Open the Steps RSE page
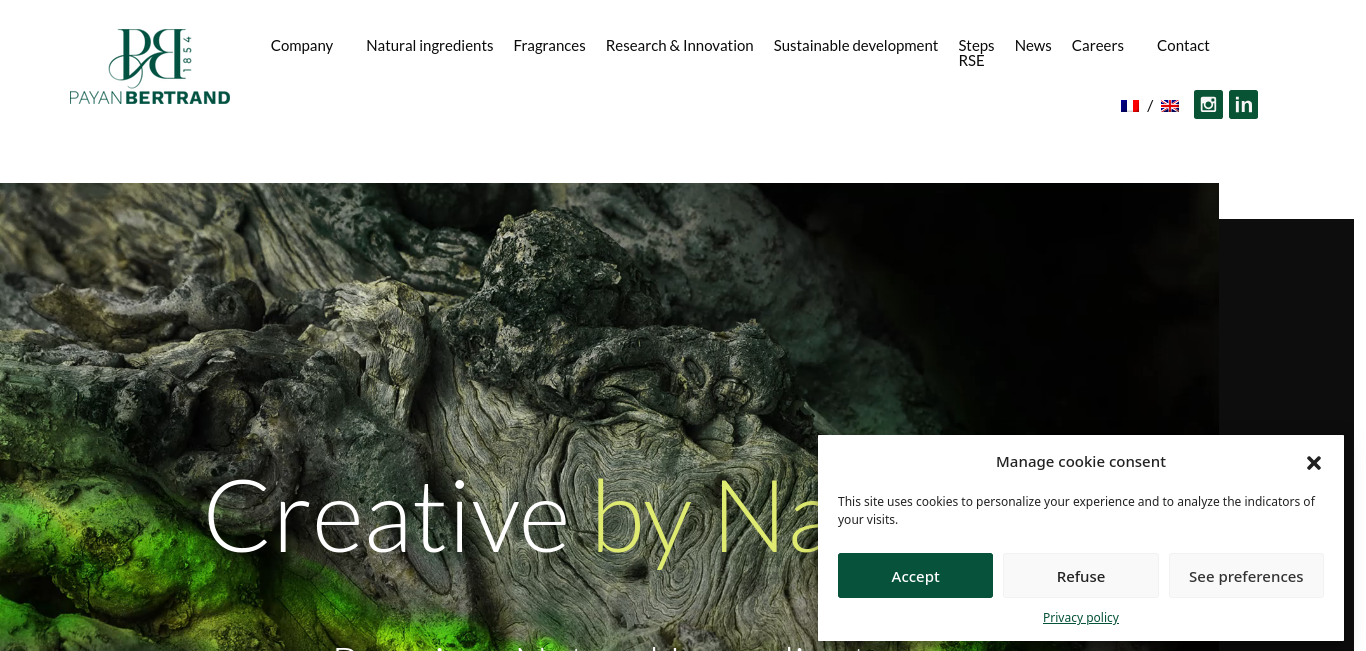1366x651 pixels. click(976, 53)
